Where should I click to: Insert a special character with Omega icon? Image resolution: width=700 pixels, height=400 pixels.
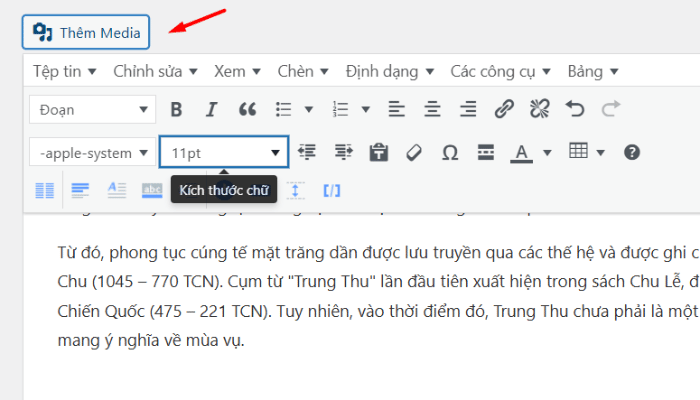450,153
